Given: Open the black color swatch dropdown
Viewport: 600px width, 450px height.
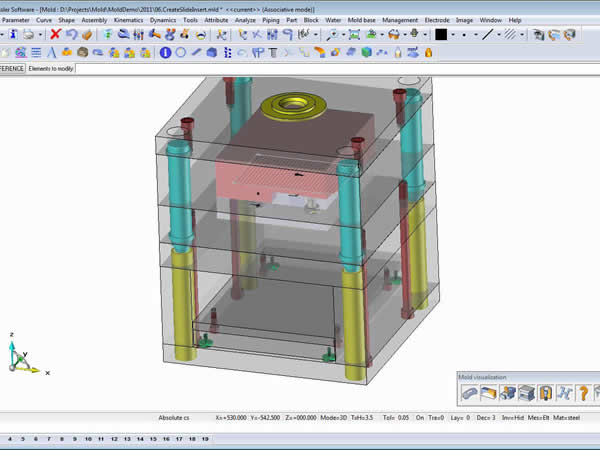Looking at the screenshot, I should [x=453, y=35].
